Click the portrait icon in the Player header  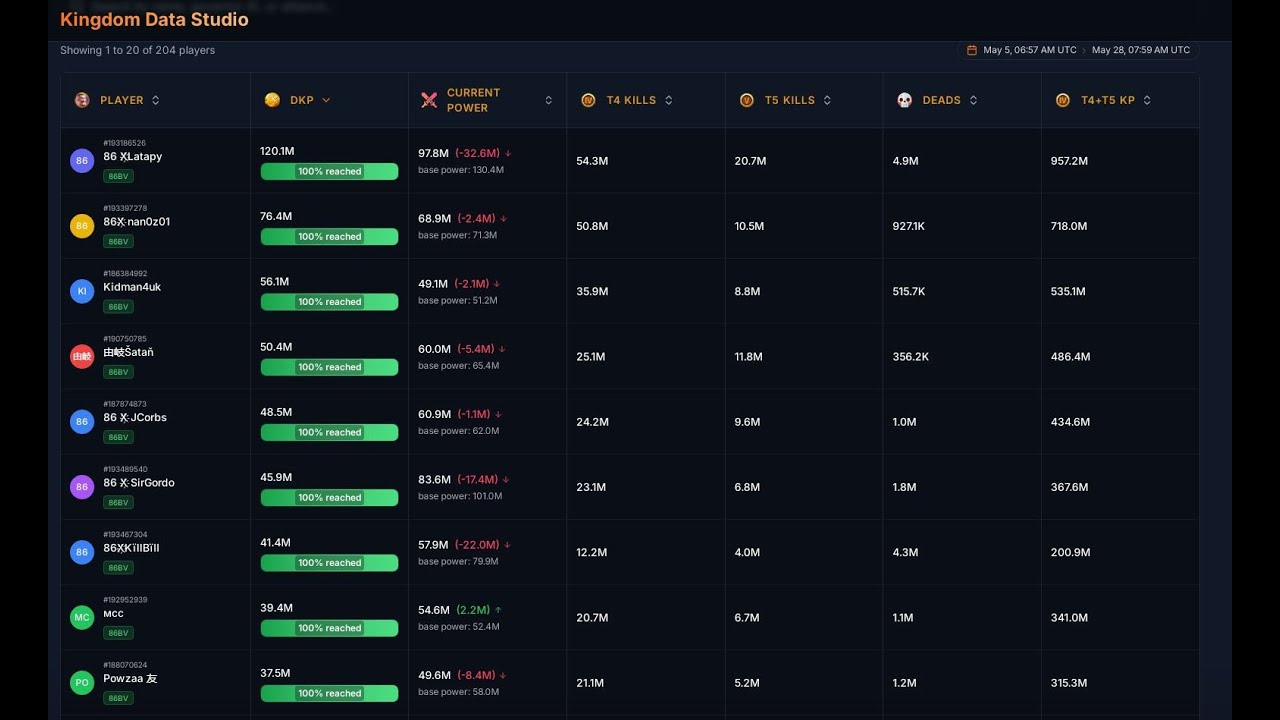(82, 100)
